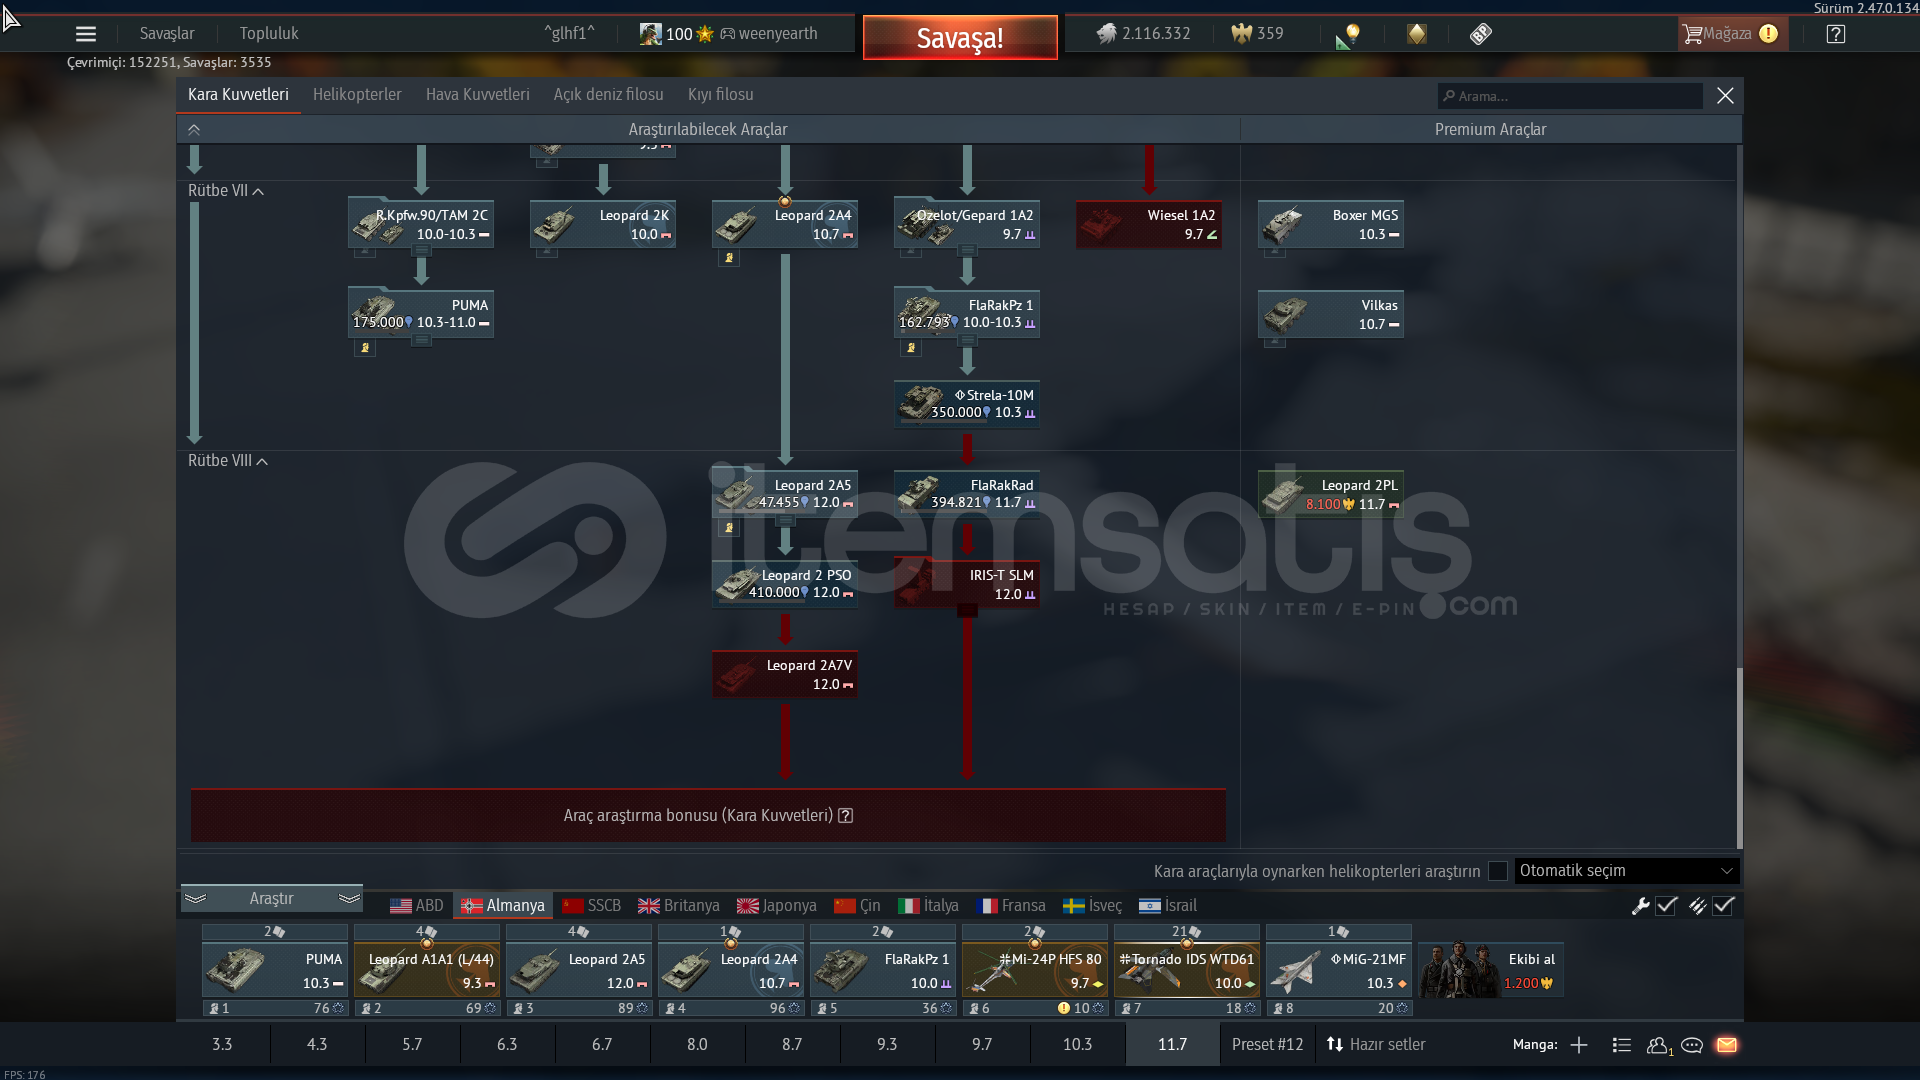
Task: Select the Strela-10M vehicle
Action: (x=967, y=403)
